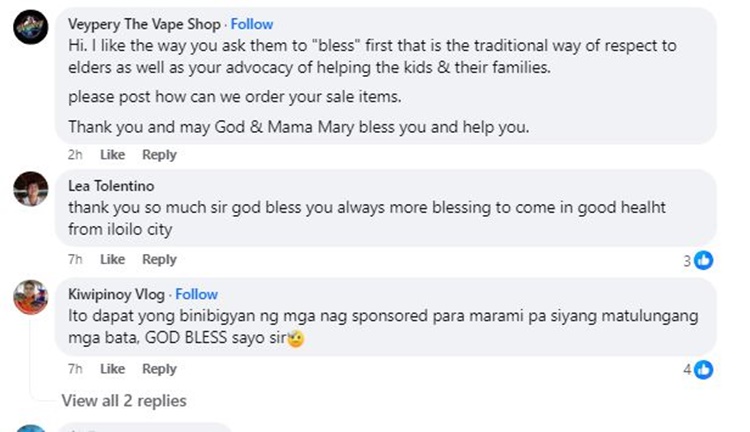Like Kiwipinoy Vlog's comment

point(112,369)
